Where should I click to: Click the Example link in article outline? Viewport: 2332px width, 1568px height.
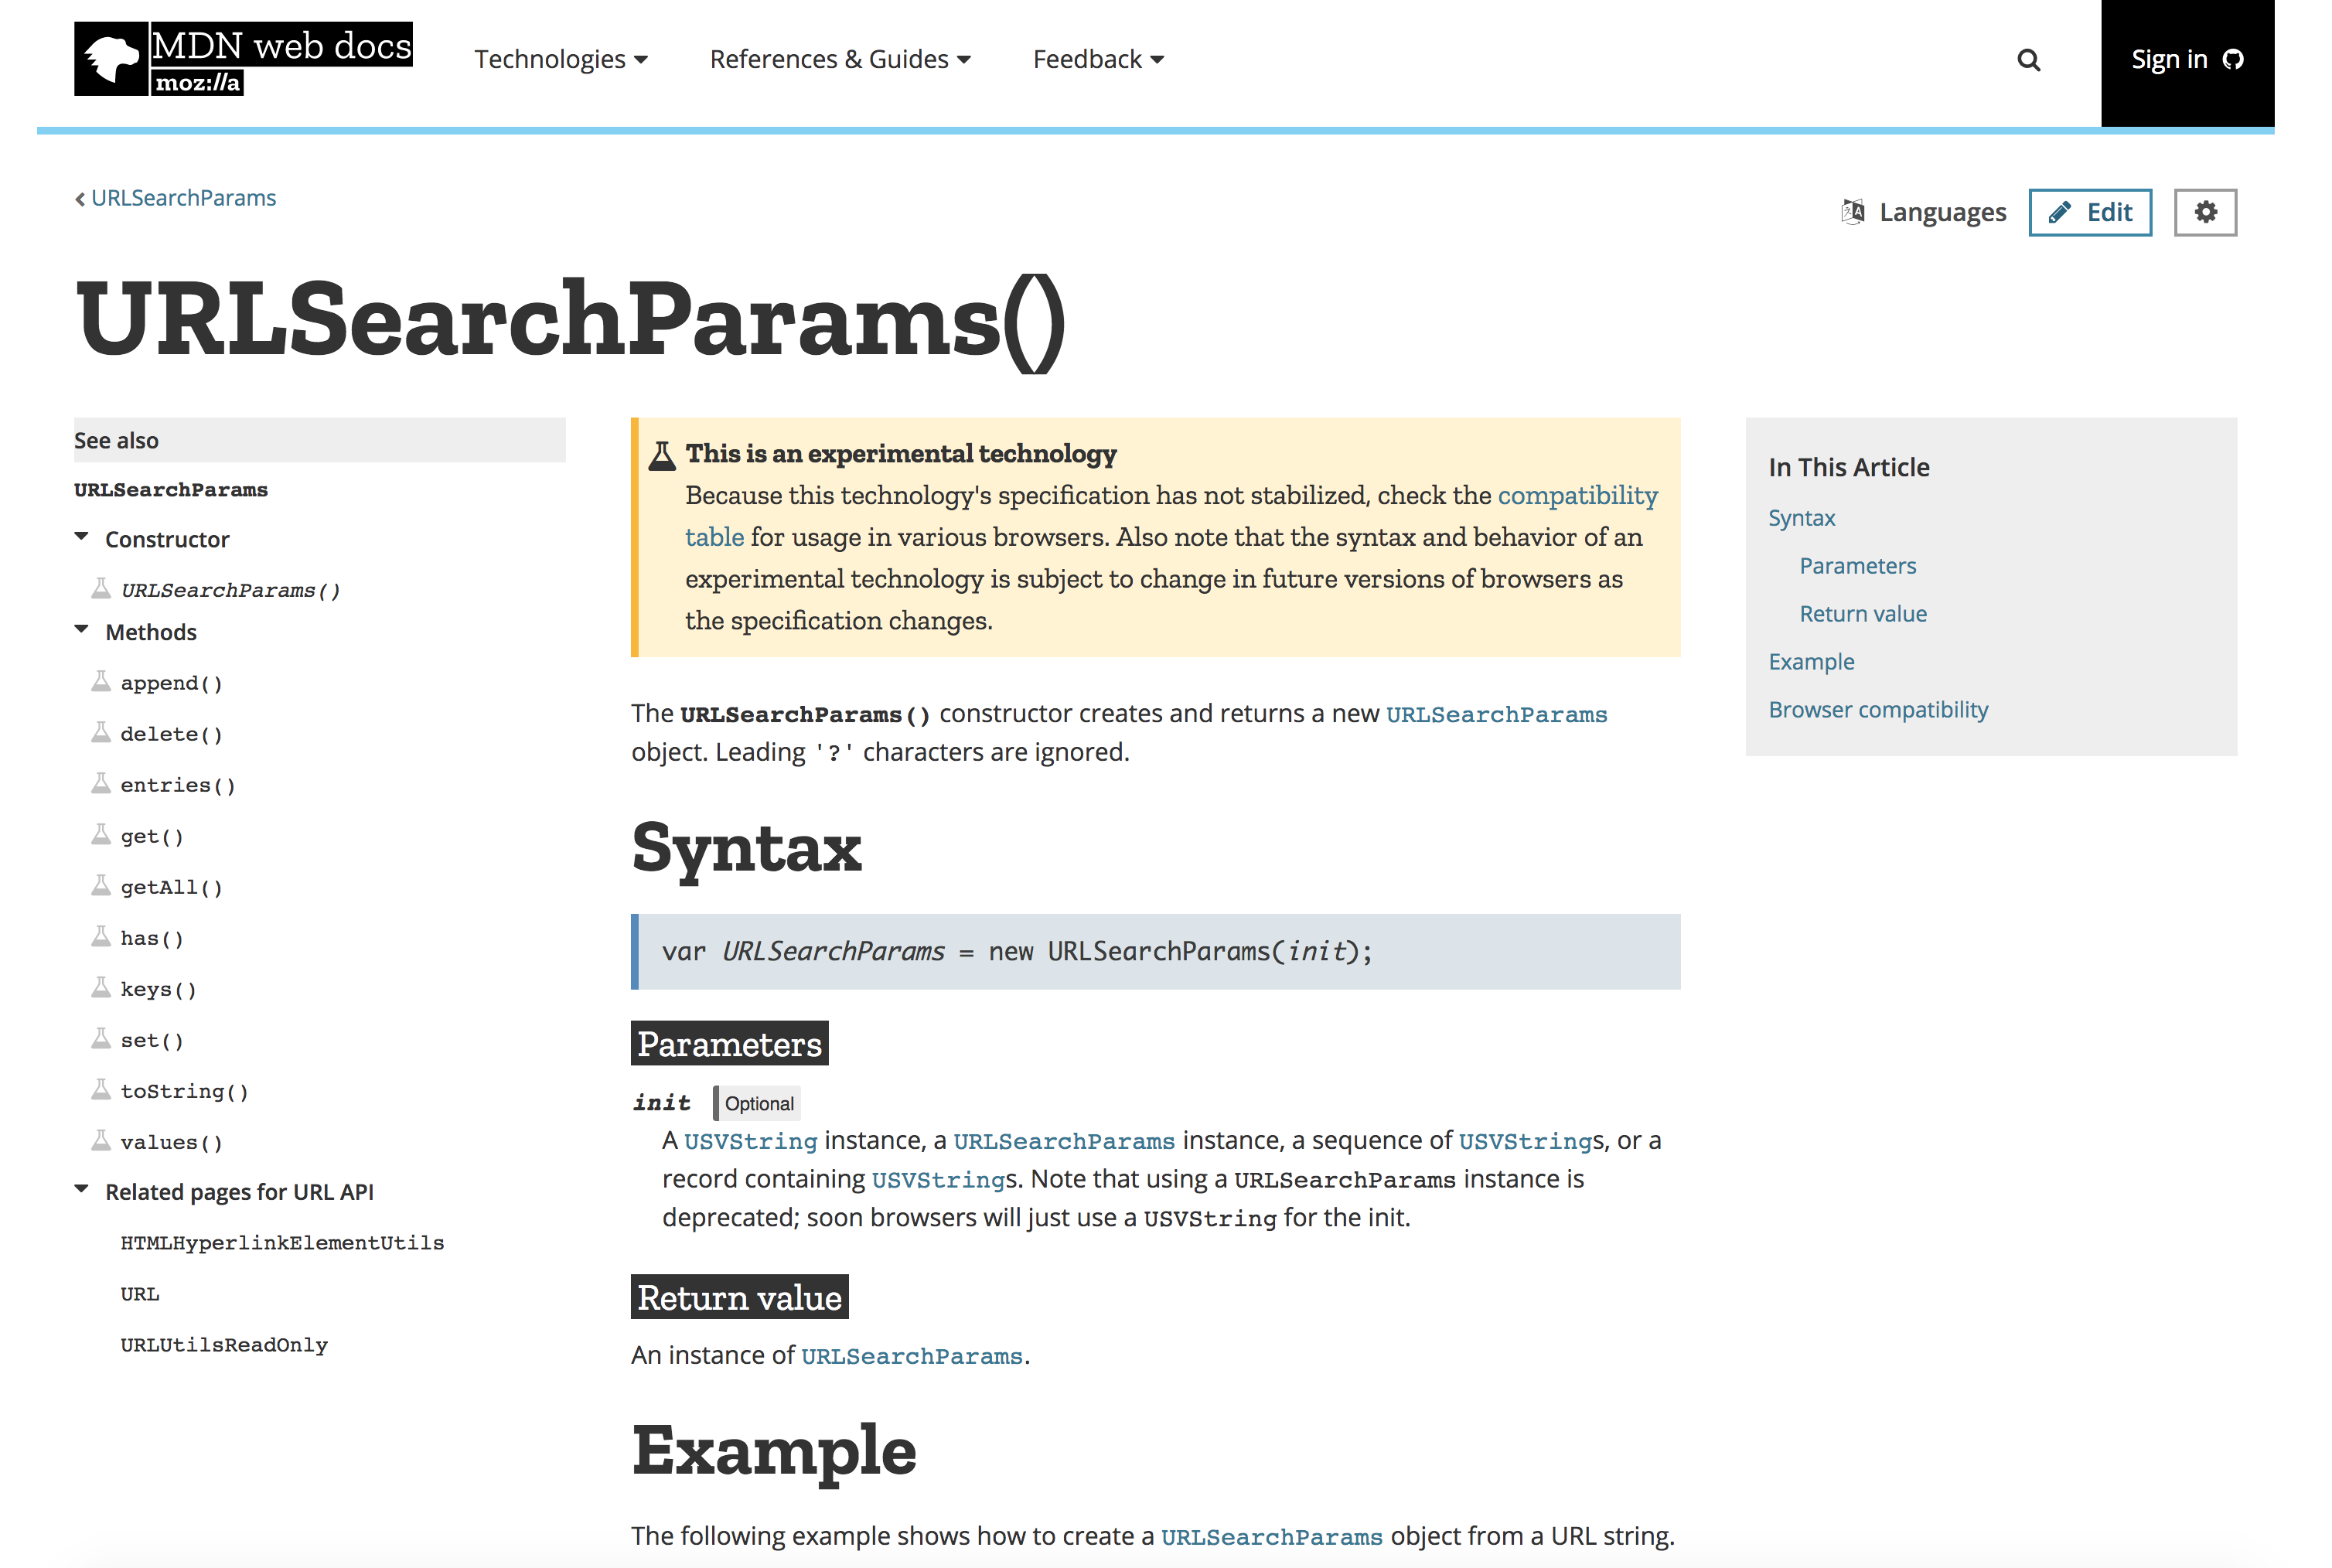pyautogui.click(x=1810, y=662)
